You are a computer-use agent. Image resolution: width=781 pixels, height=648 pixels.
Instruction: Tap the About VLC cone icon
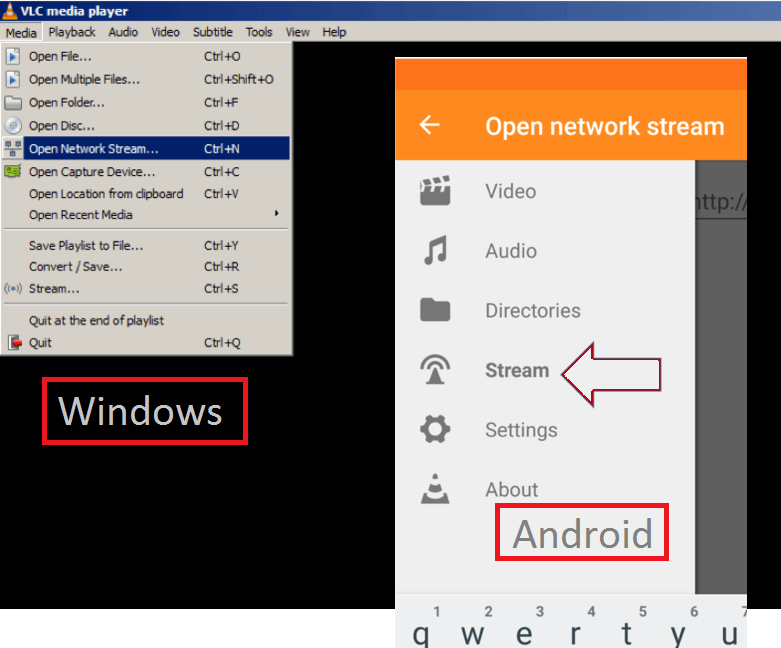435,489
